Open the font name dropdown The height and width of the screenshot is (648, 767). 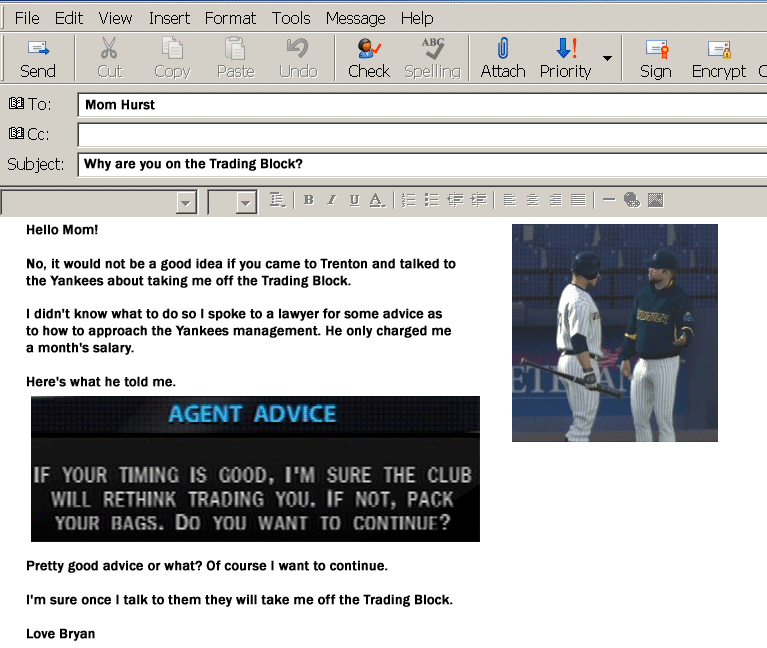pyautogui.click(x=185, y=202)
